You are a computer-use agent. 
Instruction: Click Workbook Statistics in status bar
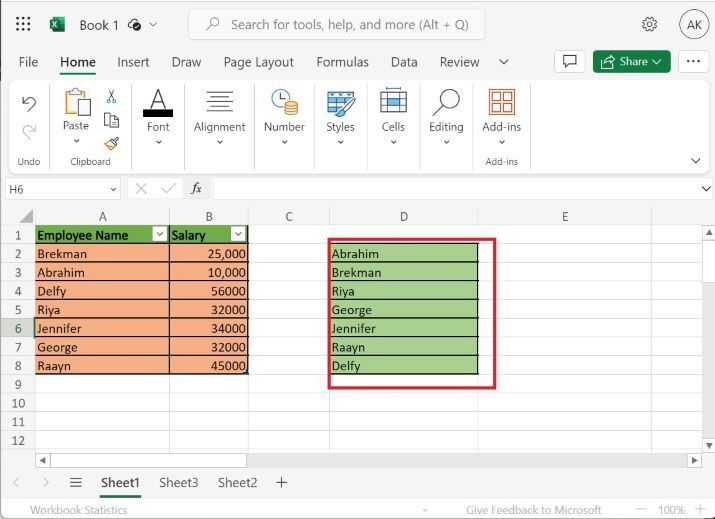pyautogui.click(x=78, y=510)
